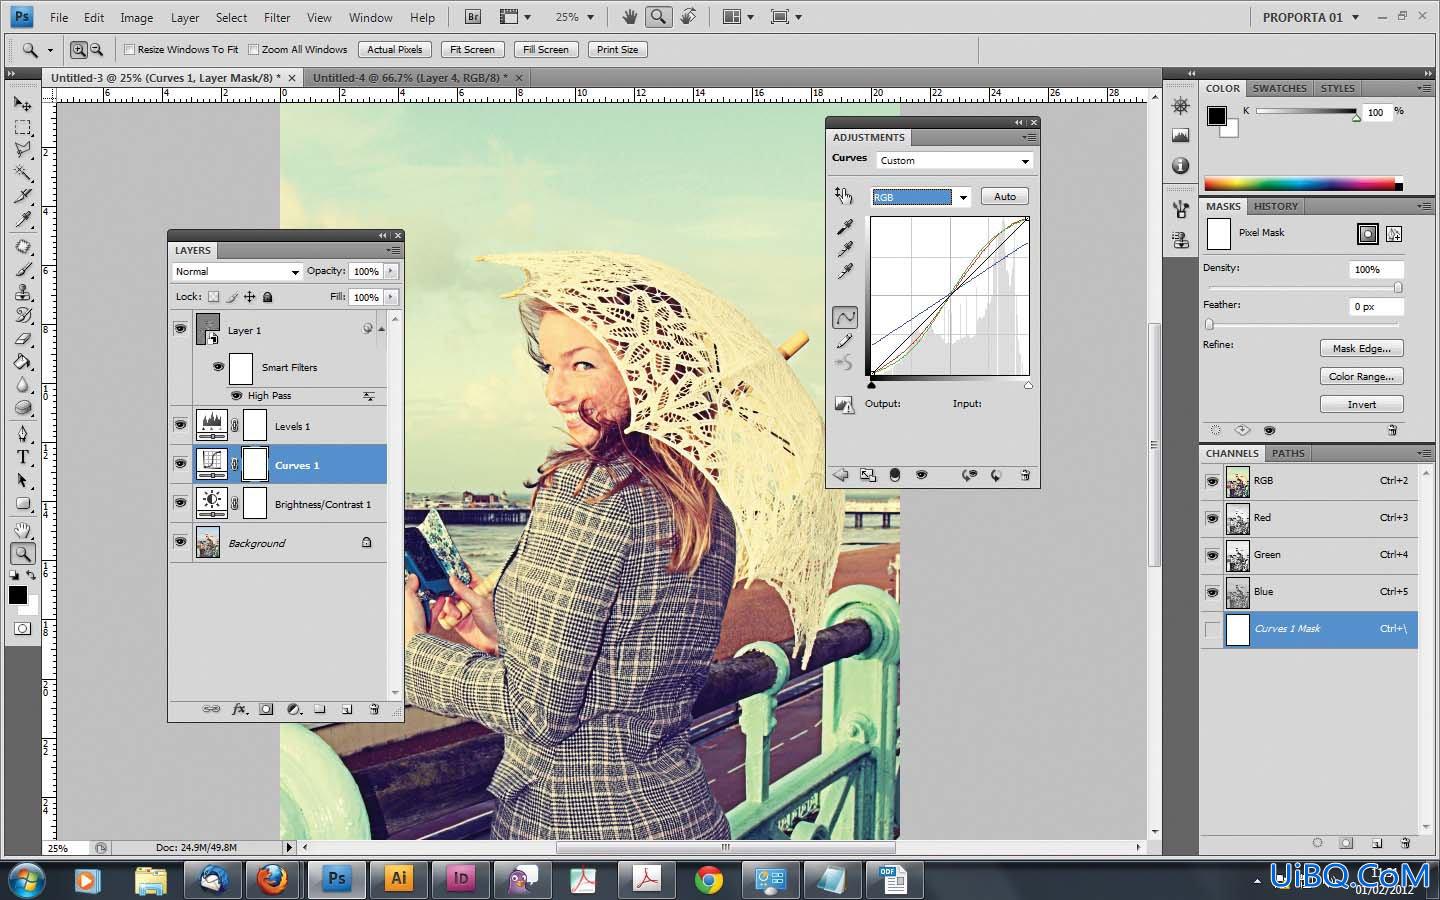Screen dimensions: 1440x900
Task: Open the Opacity slider arrow in Layers
Action: point(391,271)
